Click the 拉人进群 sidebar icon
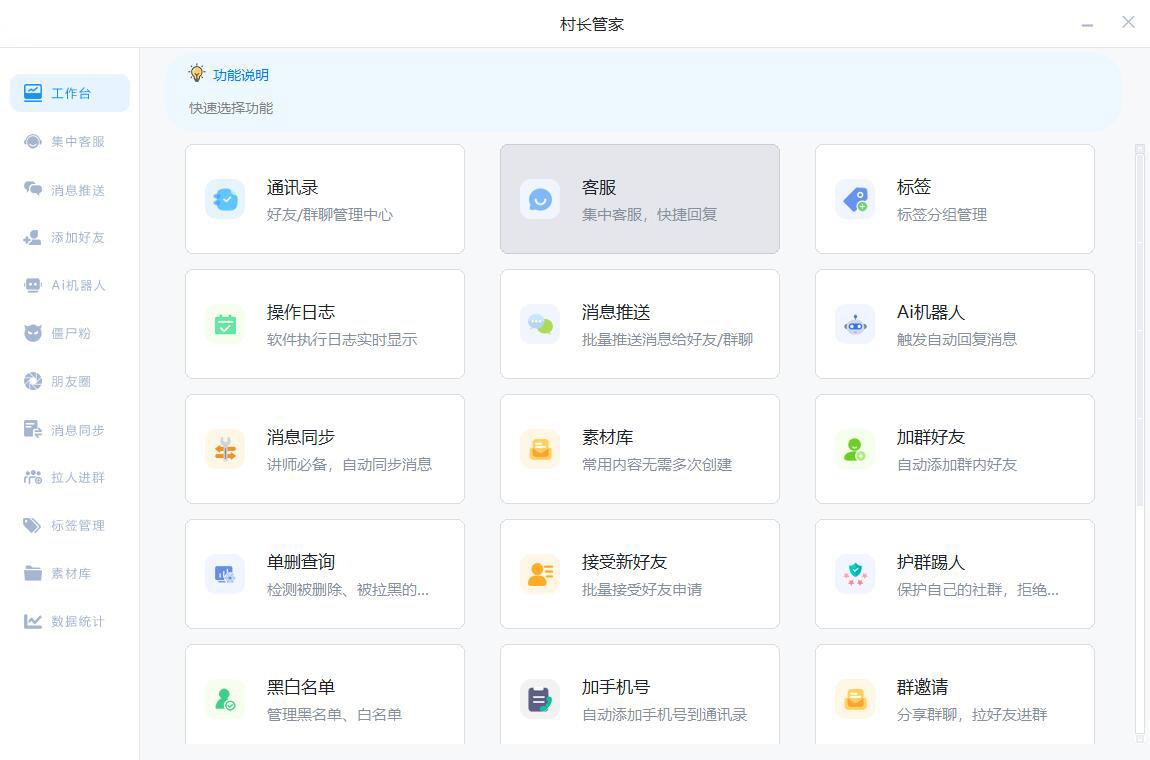The width and height of the screenshot is (1150, 760). [x=69, y=477]
